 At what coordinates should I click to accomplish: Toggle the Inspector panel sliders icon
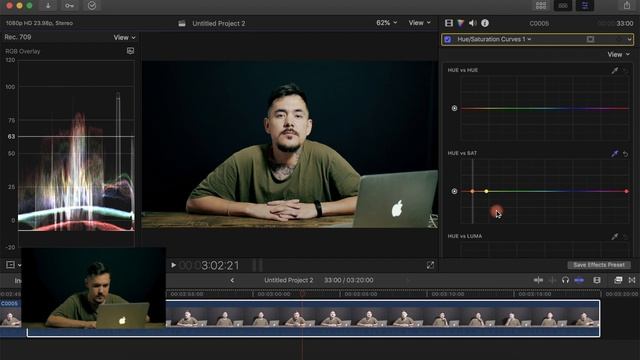(x=584, y=6)
